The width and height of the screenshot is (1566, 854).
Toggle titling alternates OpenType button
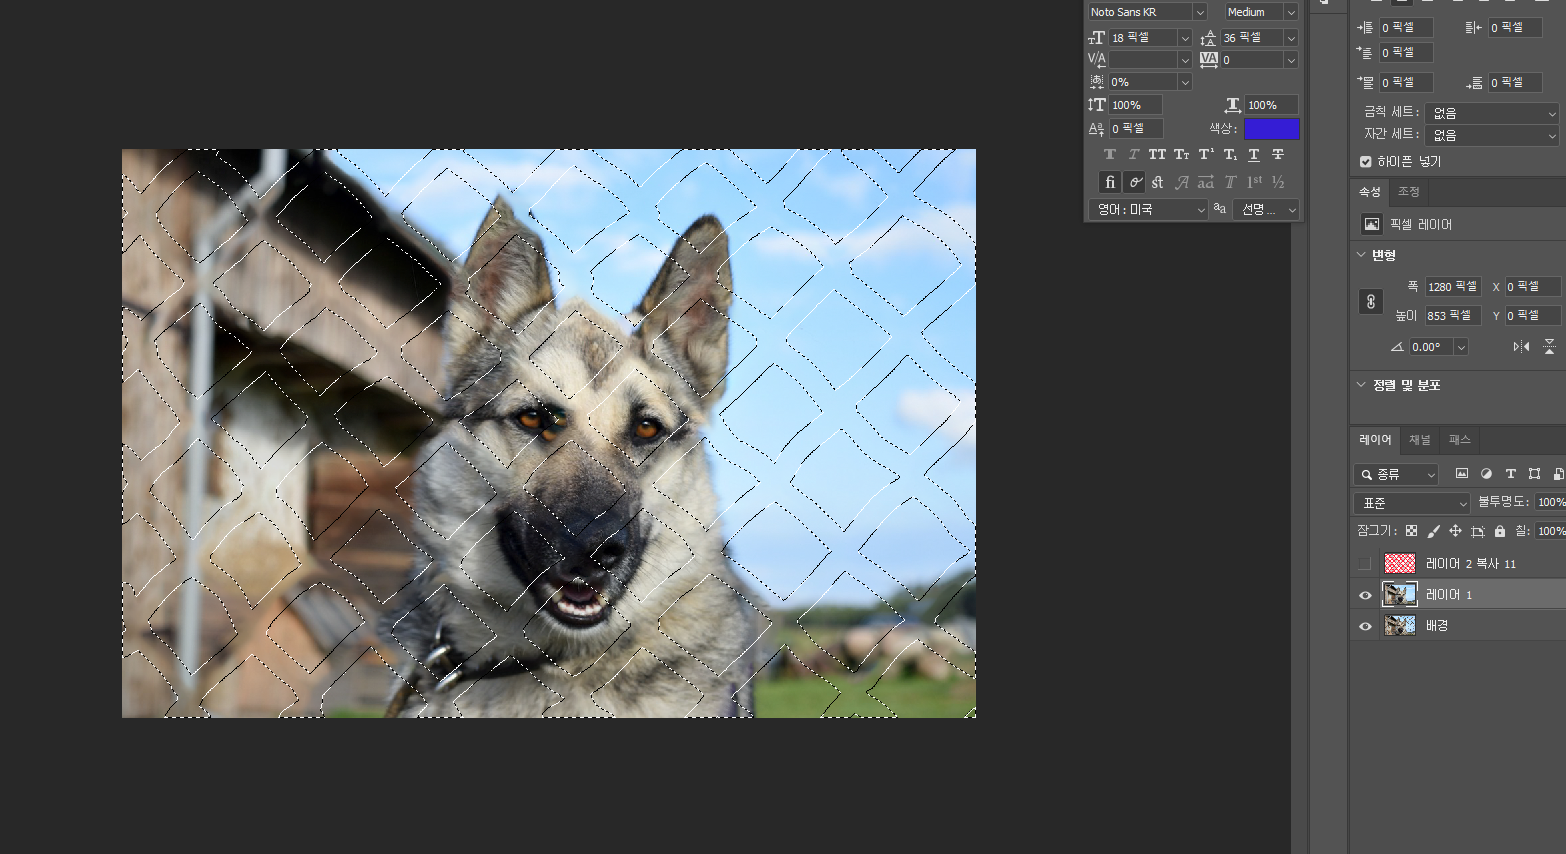[x=1230, y=182]
